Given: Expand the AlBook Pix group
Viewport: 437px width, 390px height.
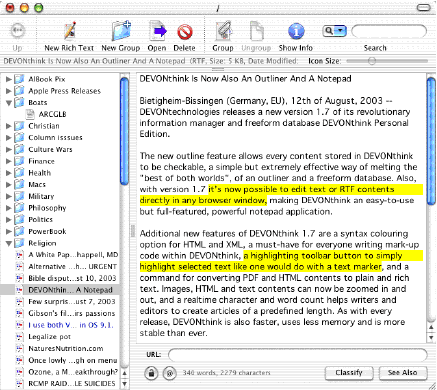Looking at the screenshot, I should (x=9, y=79).
